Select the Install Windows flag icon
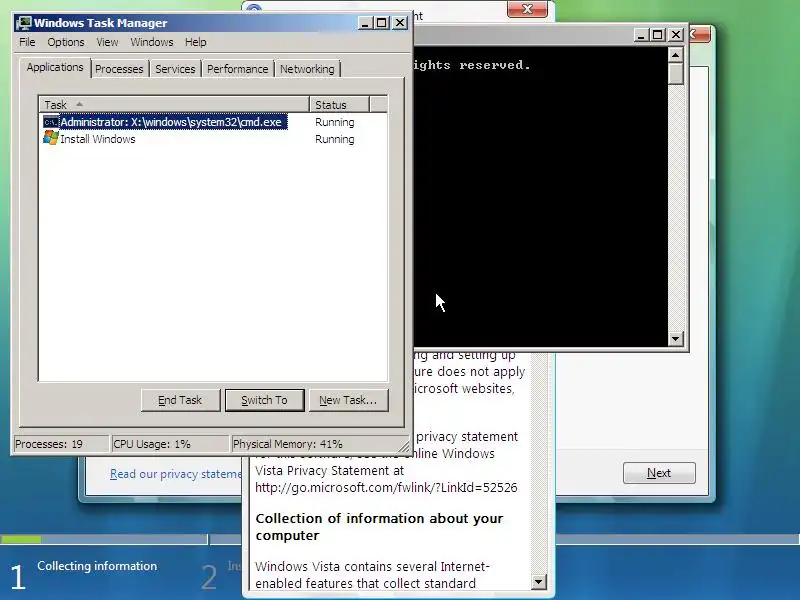 [x=51, y=138]
